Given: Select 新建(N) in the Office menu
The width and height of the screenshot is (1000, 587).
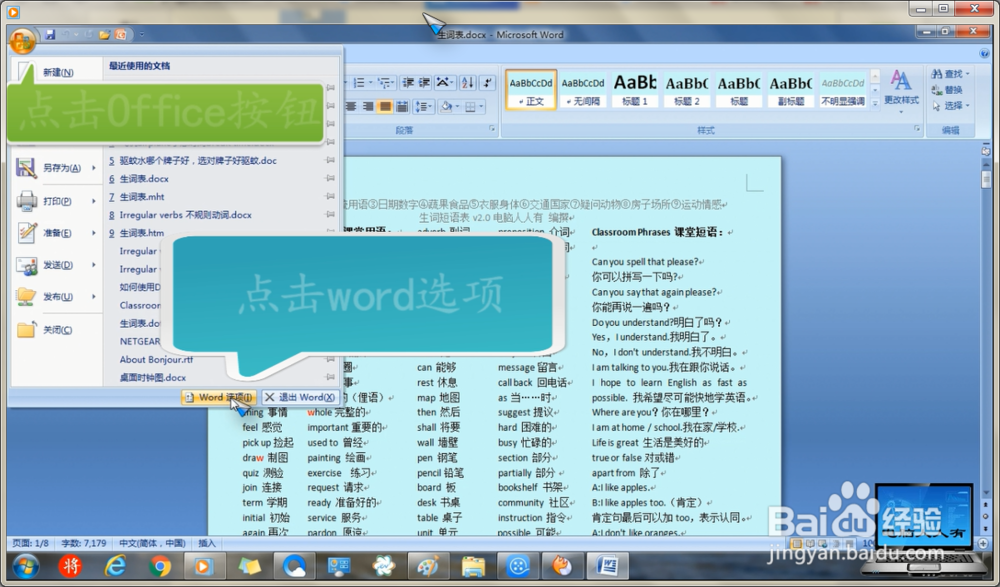Looking at the screenshot, I should pos(56,72).
